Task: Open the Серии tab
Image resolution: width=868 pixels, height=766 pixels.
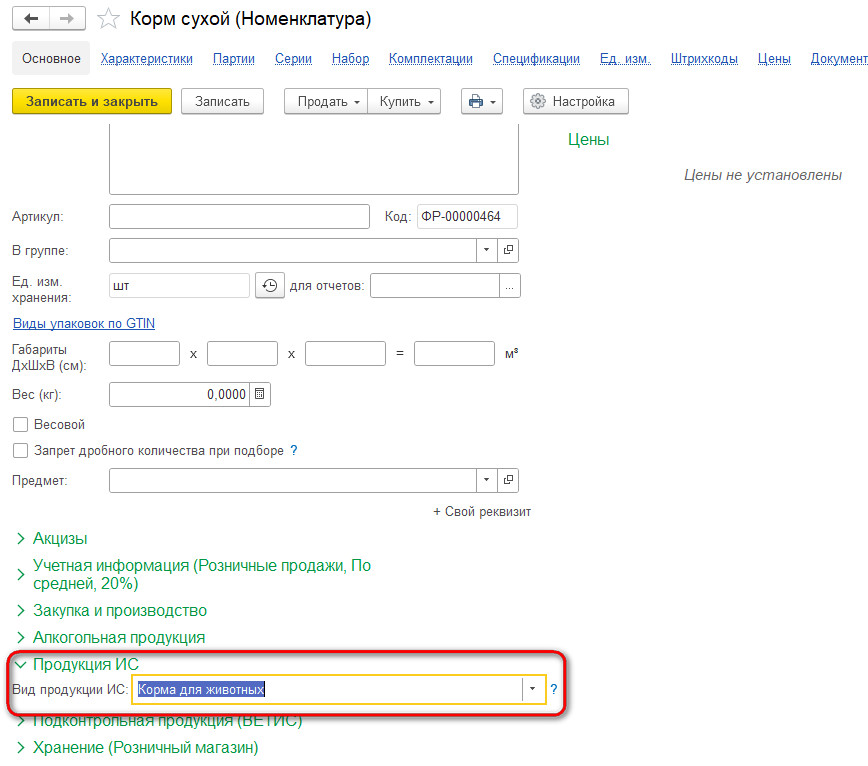Action: pyautogui.click(x=293, y=59)
